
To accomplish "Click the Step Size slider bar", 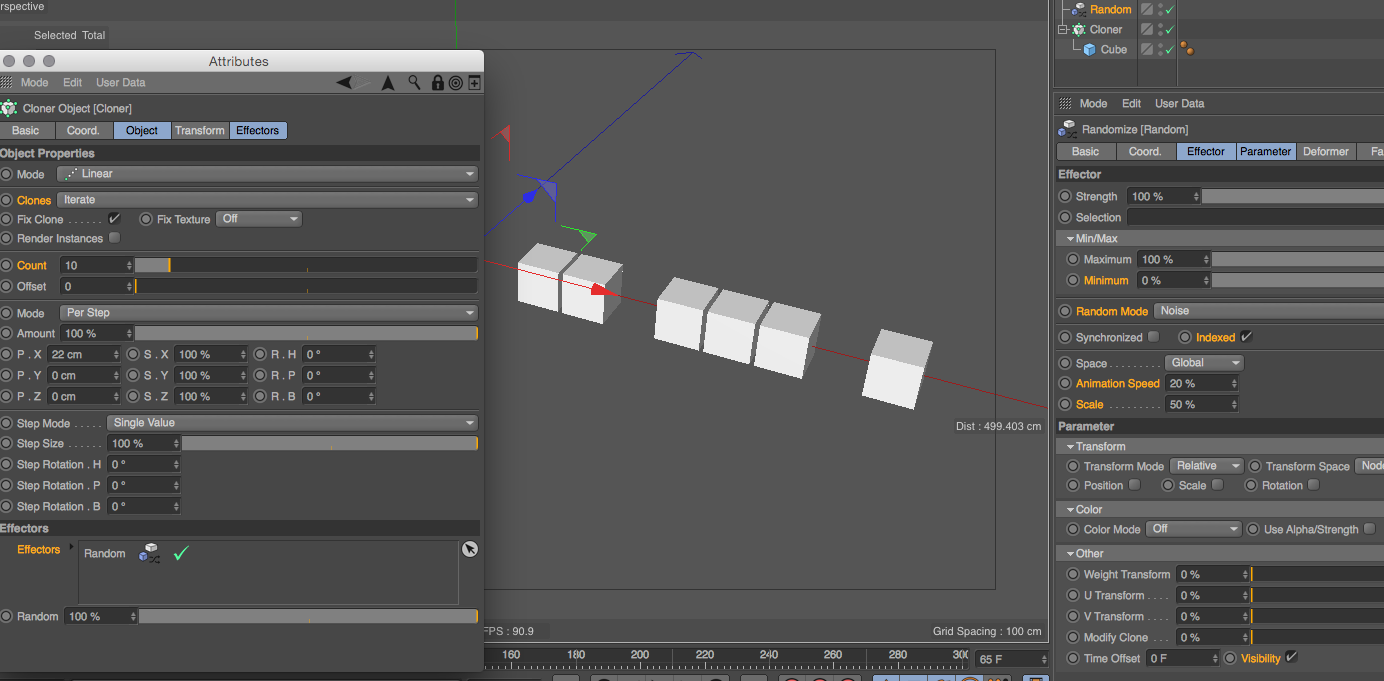I will 329,443.
